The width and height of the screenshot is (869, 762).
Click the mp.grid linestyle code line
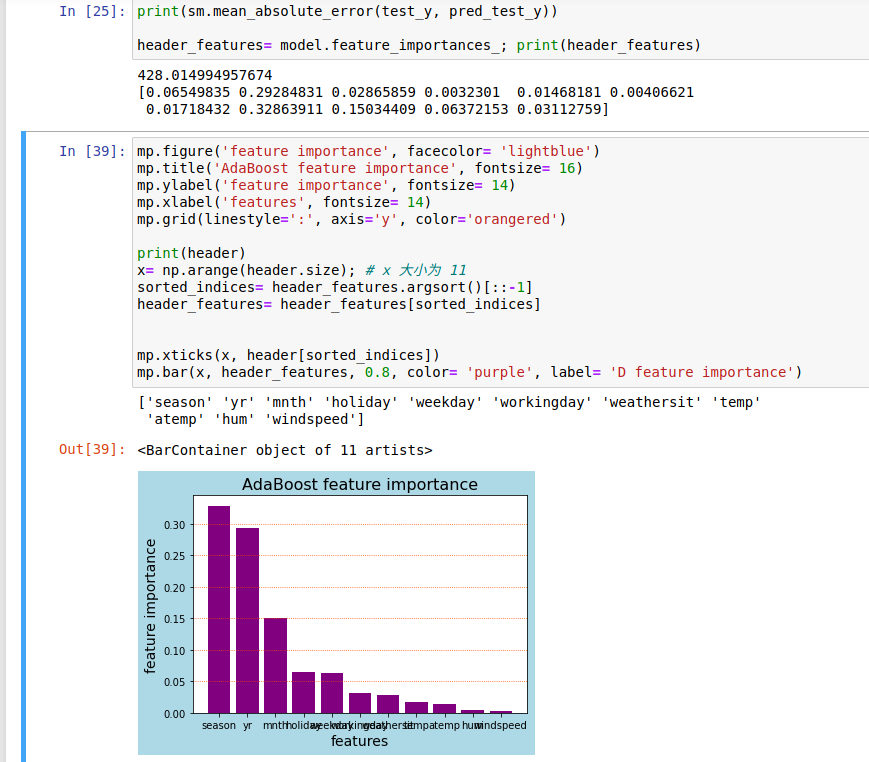[x=351, y=219]
